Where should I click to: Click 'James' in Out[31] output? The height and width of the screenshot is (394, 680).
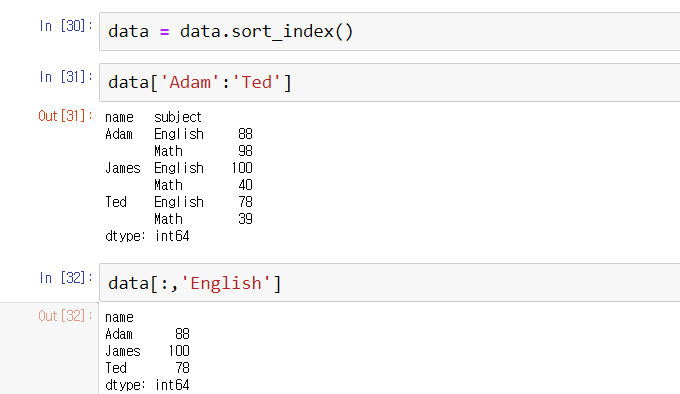click(x=123, y=168)
